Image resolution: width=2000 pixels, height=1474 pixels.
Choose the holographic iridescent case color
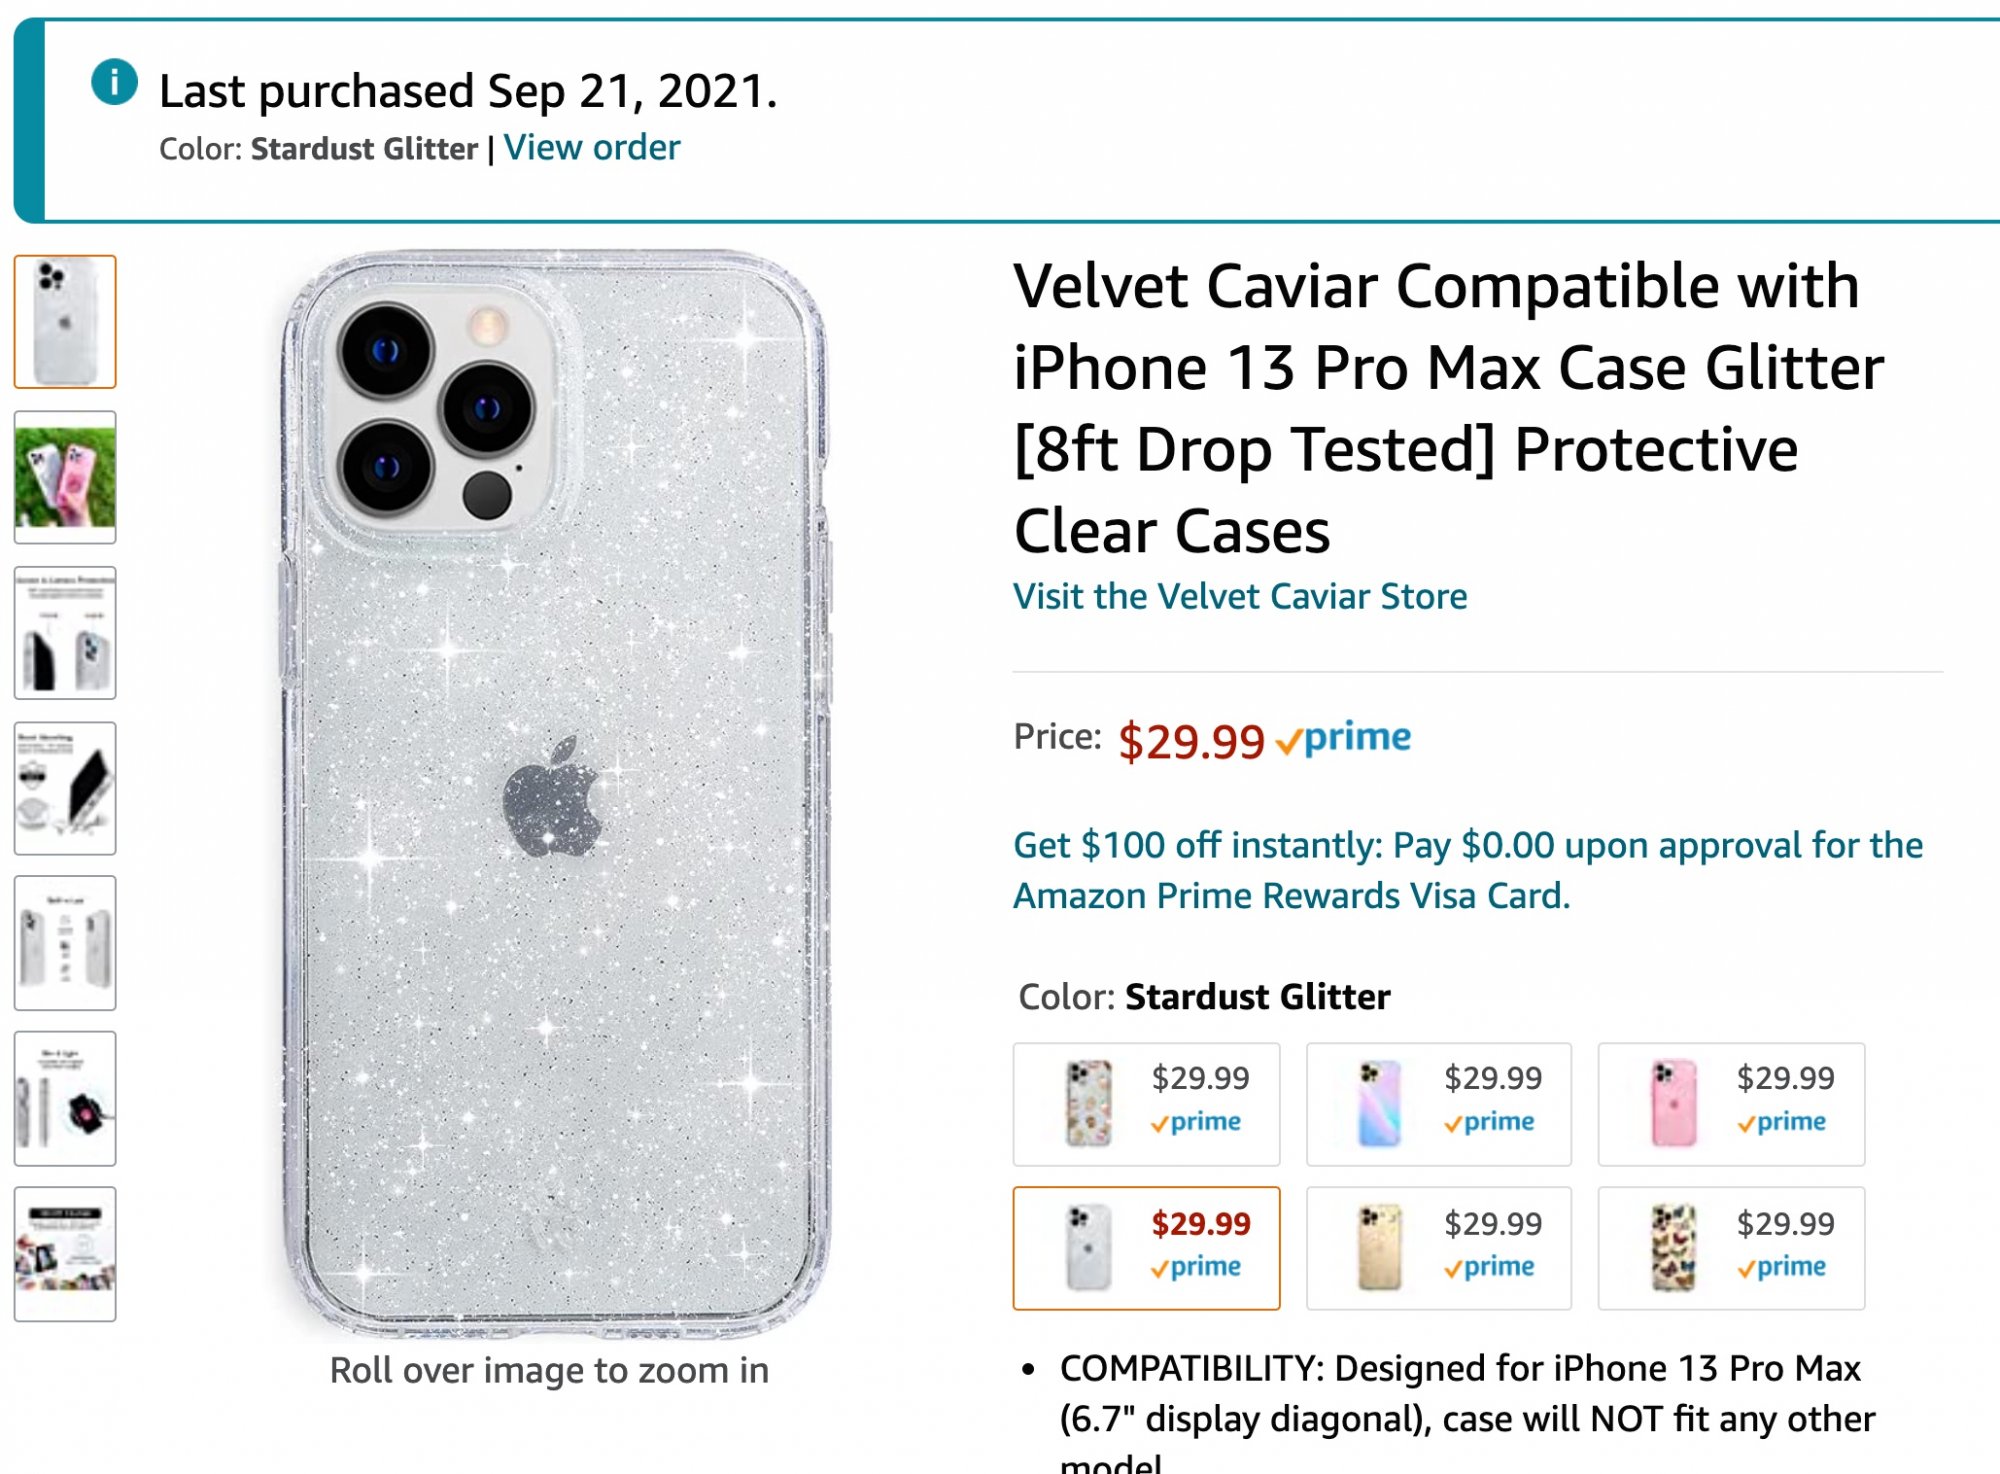[x=1438, y=1104]
